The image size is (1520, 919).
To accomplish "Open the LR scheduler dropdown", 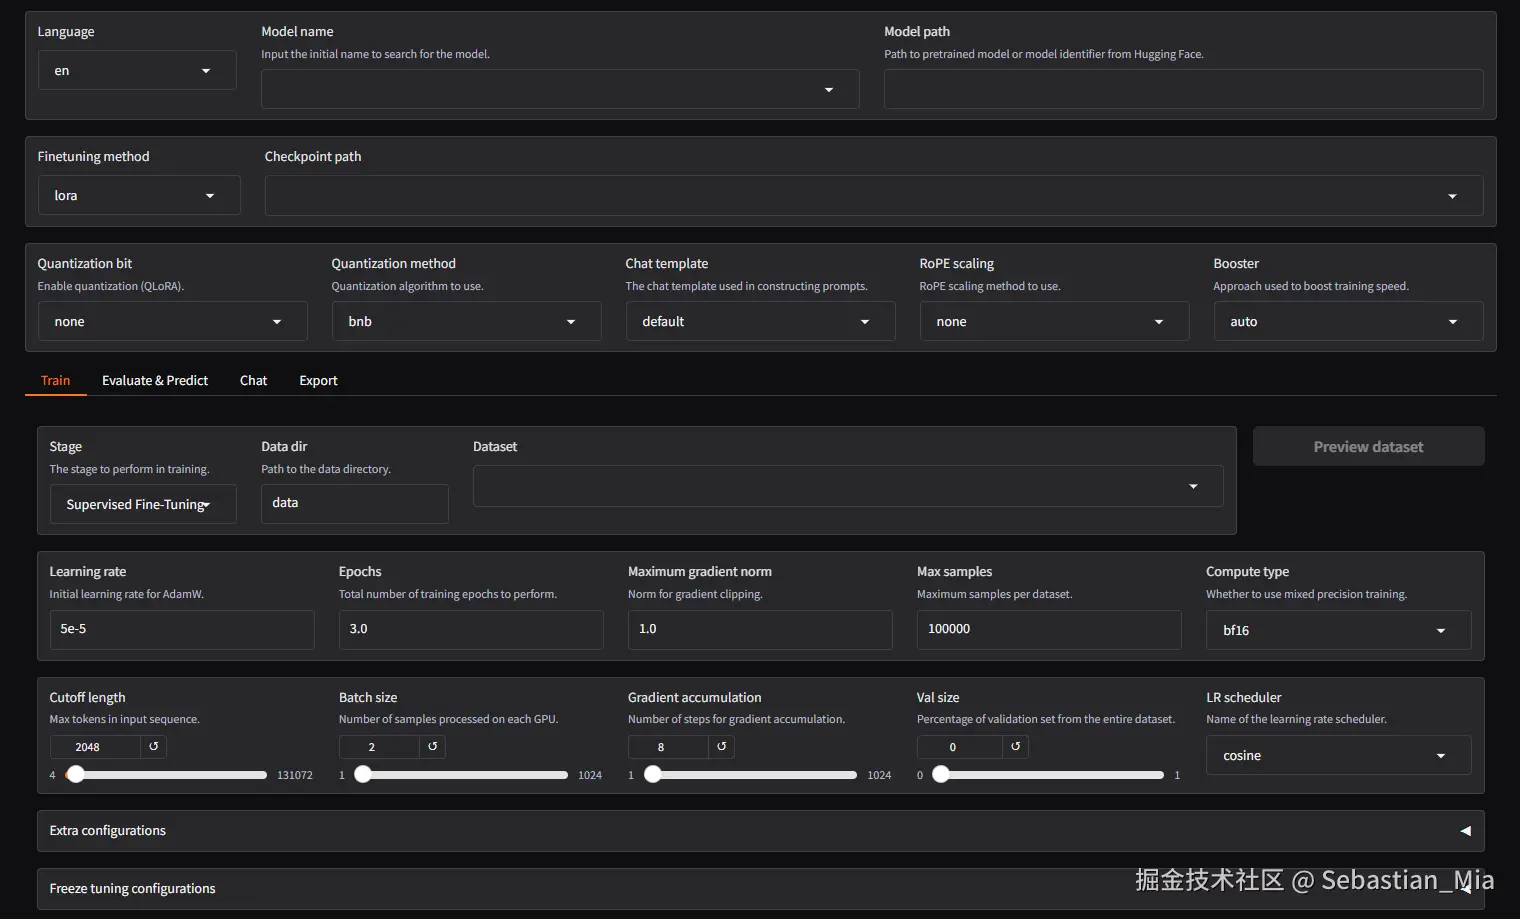I will tap(1338, 756).
